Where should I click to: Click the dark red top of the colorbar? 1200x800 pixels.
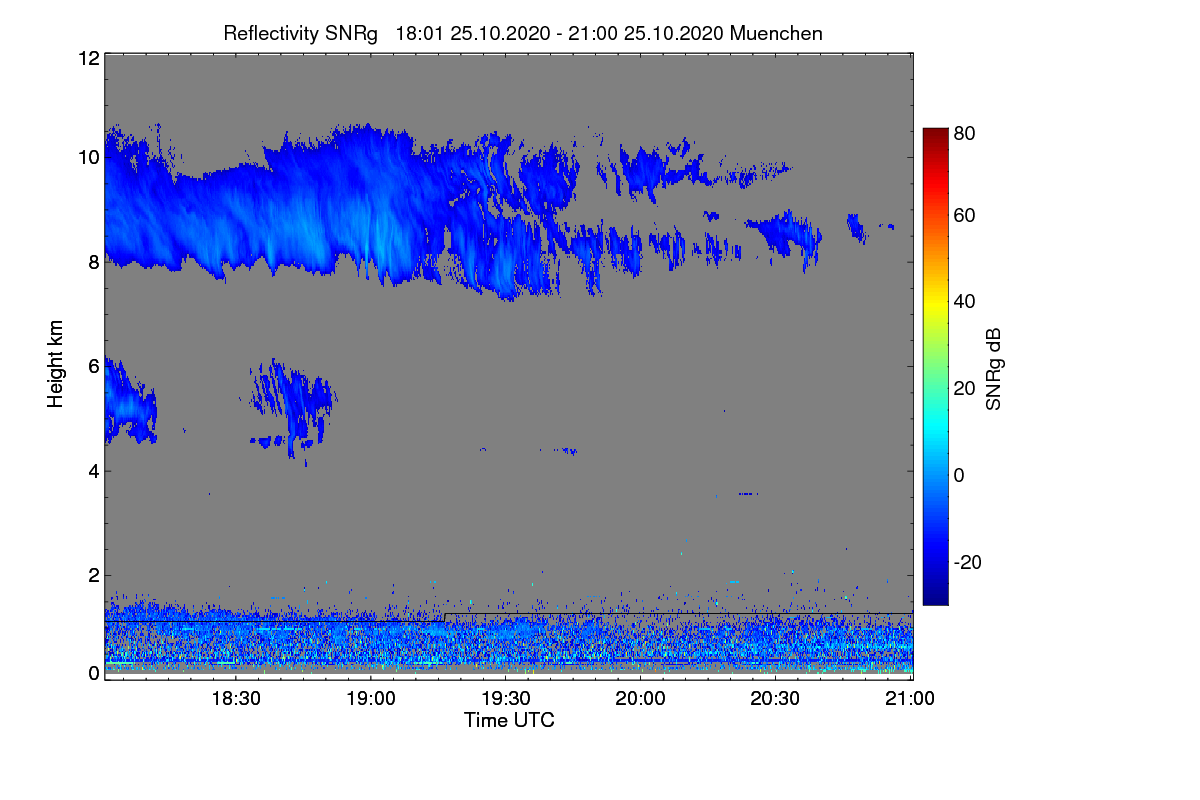pyautogui.click(x=934, y=135)
